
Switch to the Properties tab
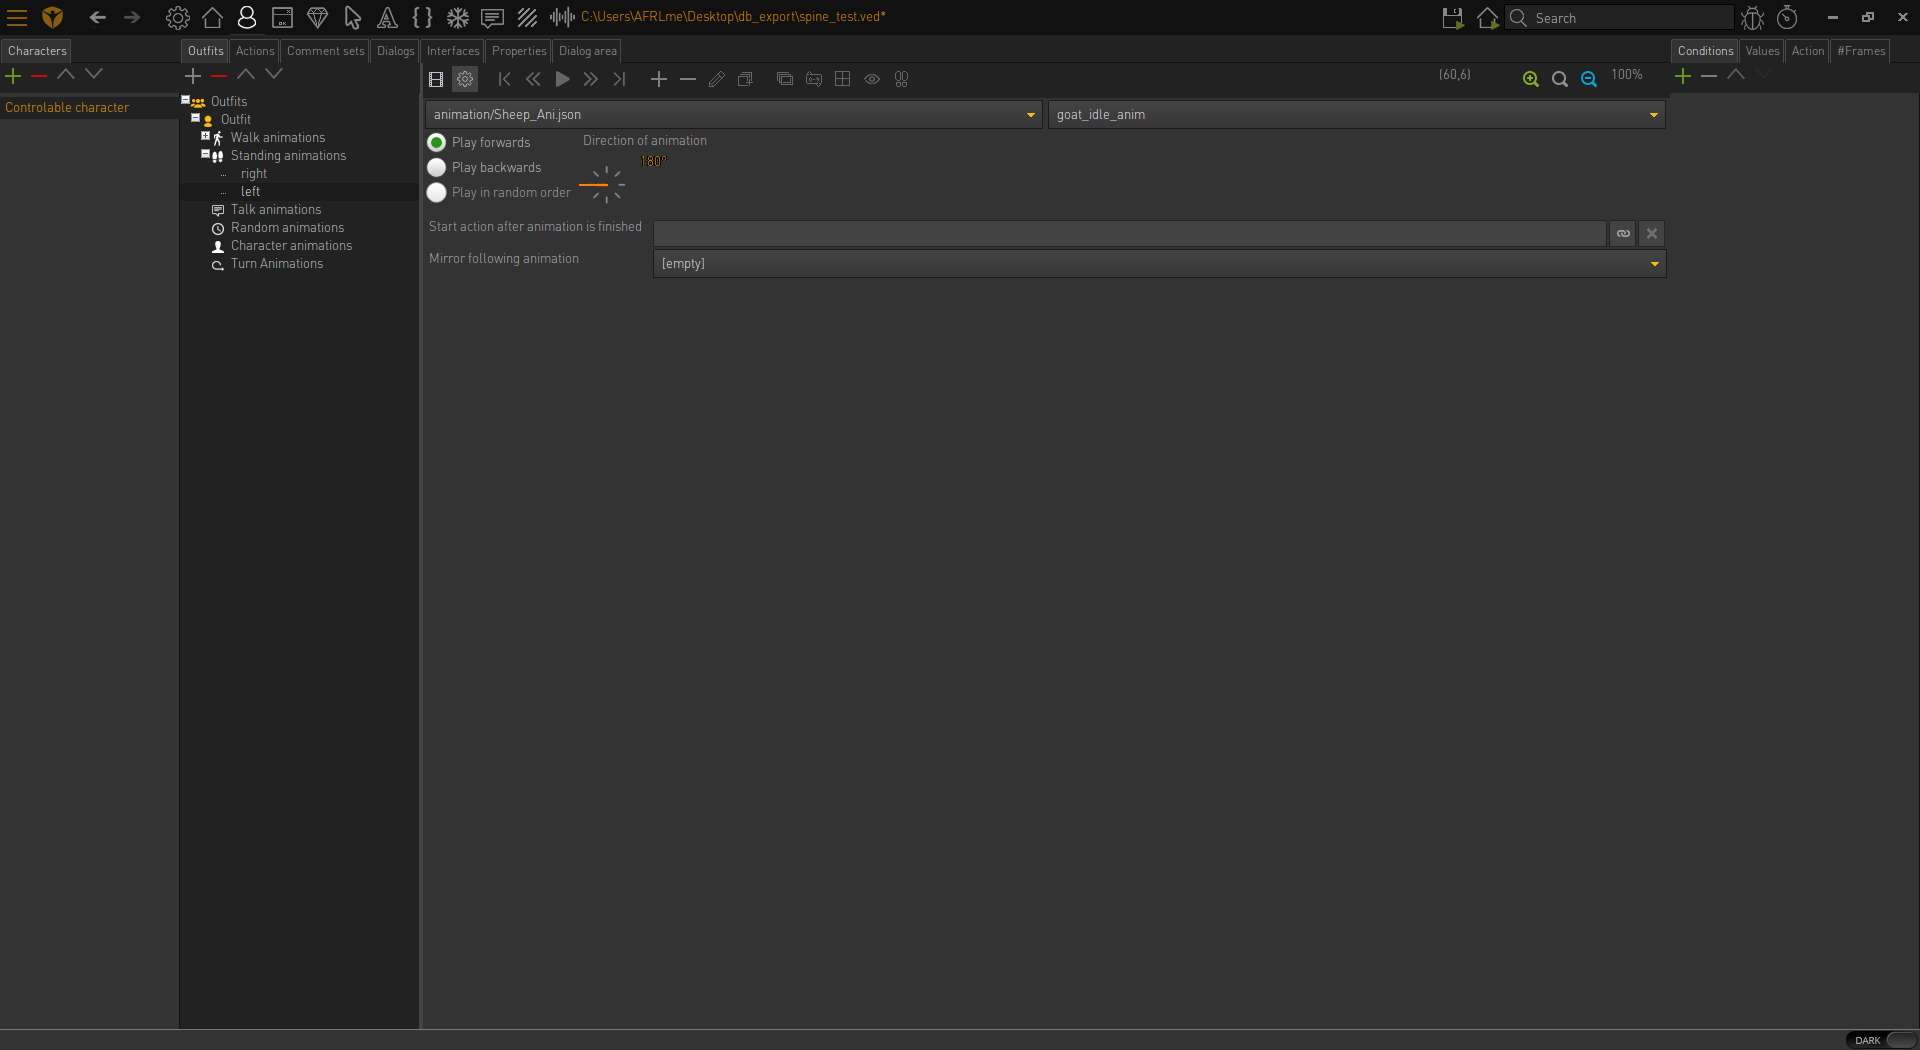519,51
